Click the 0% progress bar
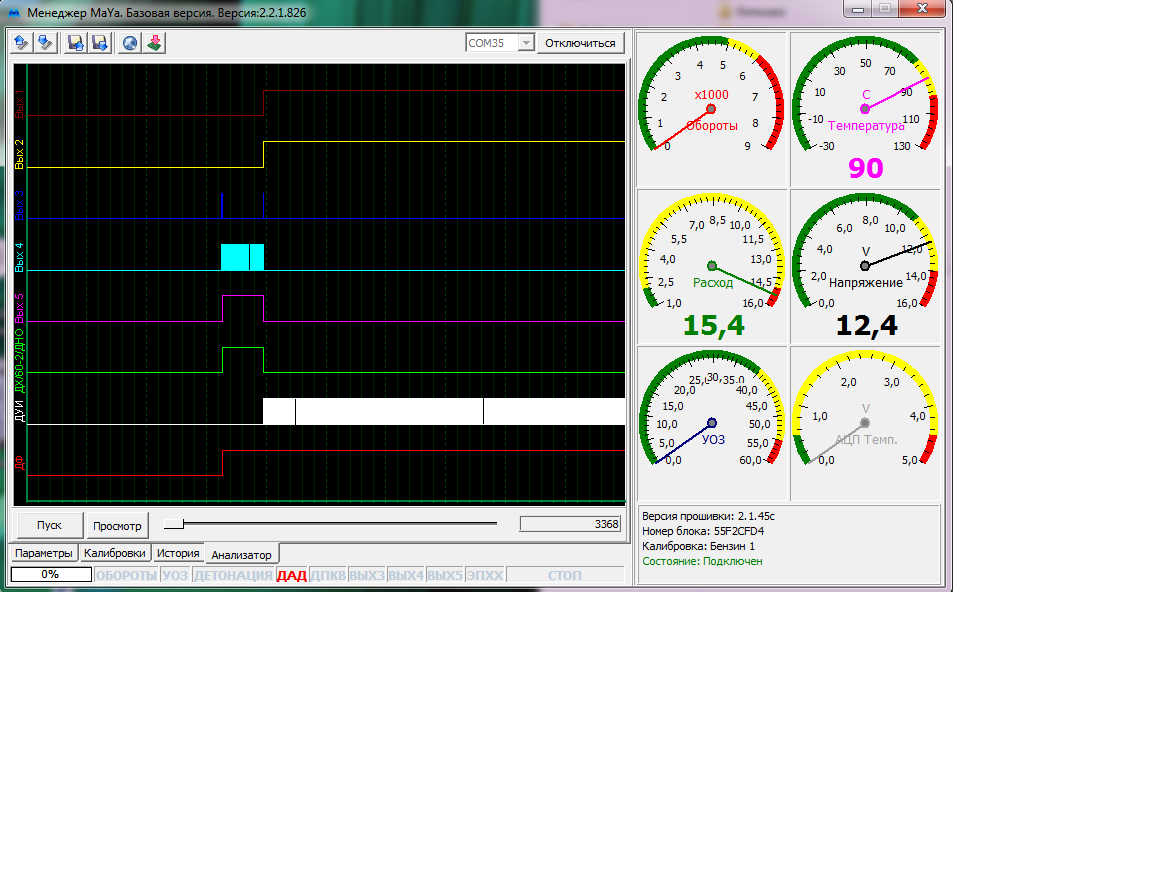1152x871 pixels. (51, 574)
